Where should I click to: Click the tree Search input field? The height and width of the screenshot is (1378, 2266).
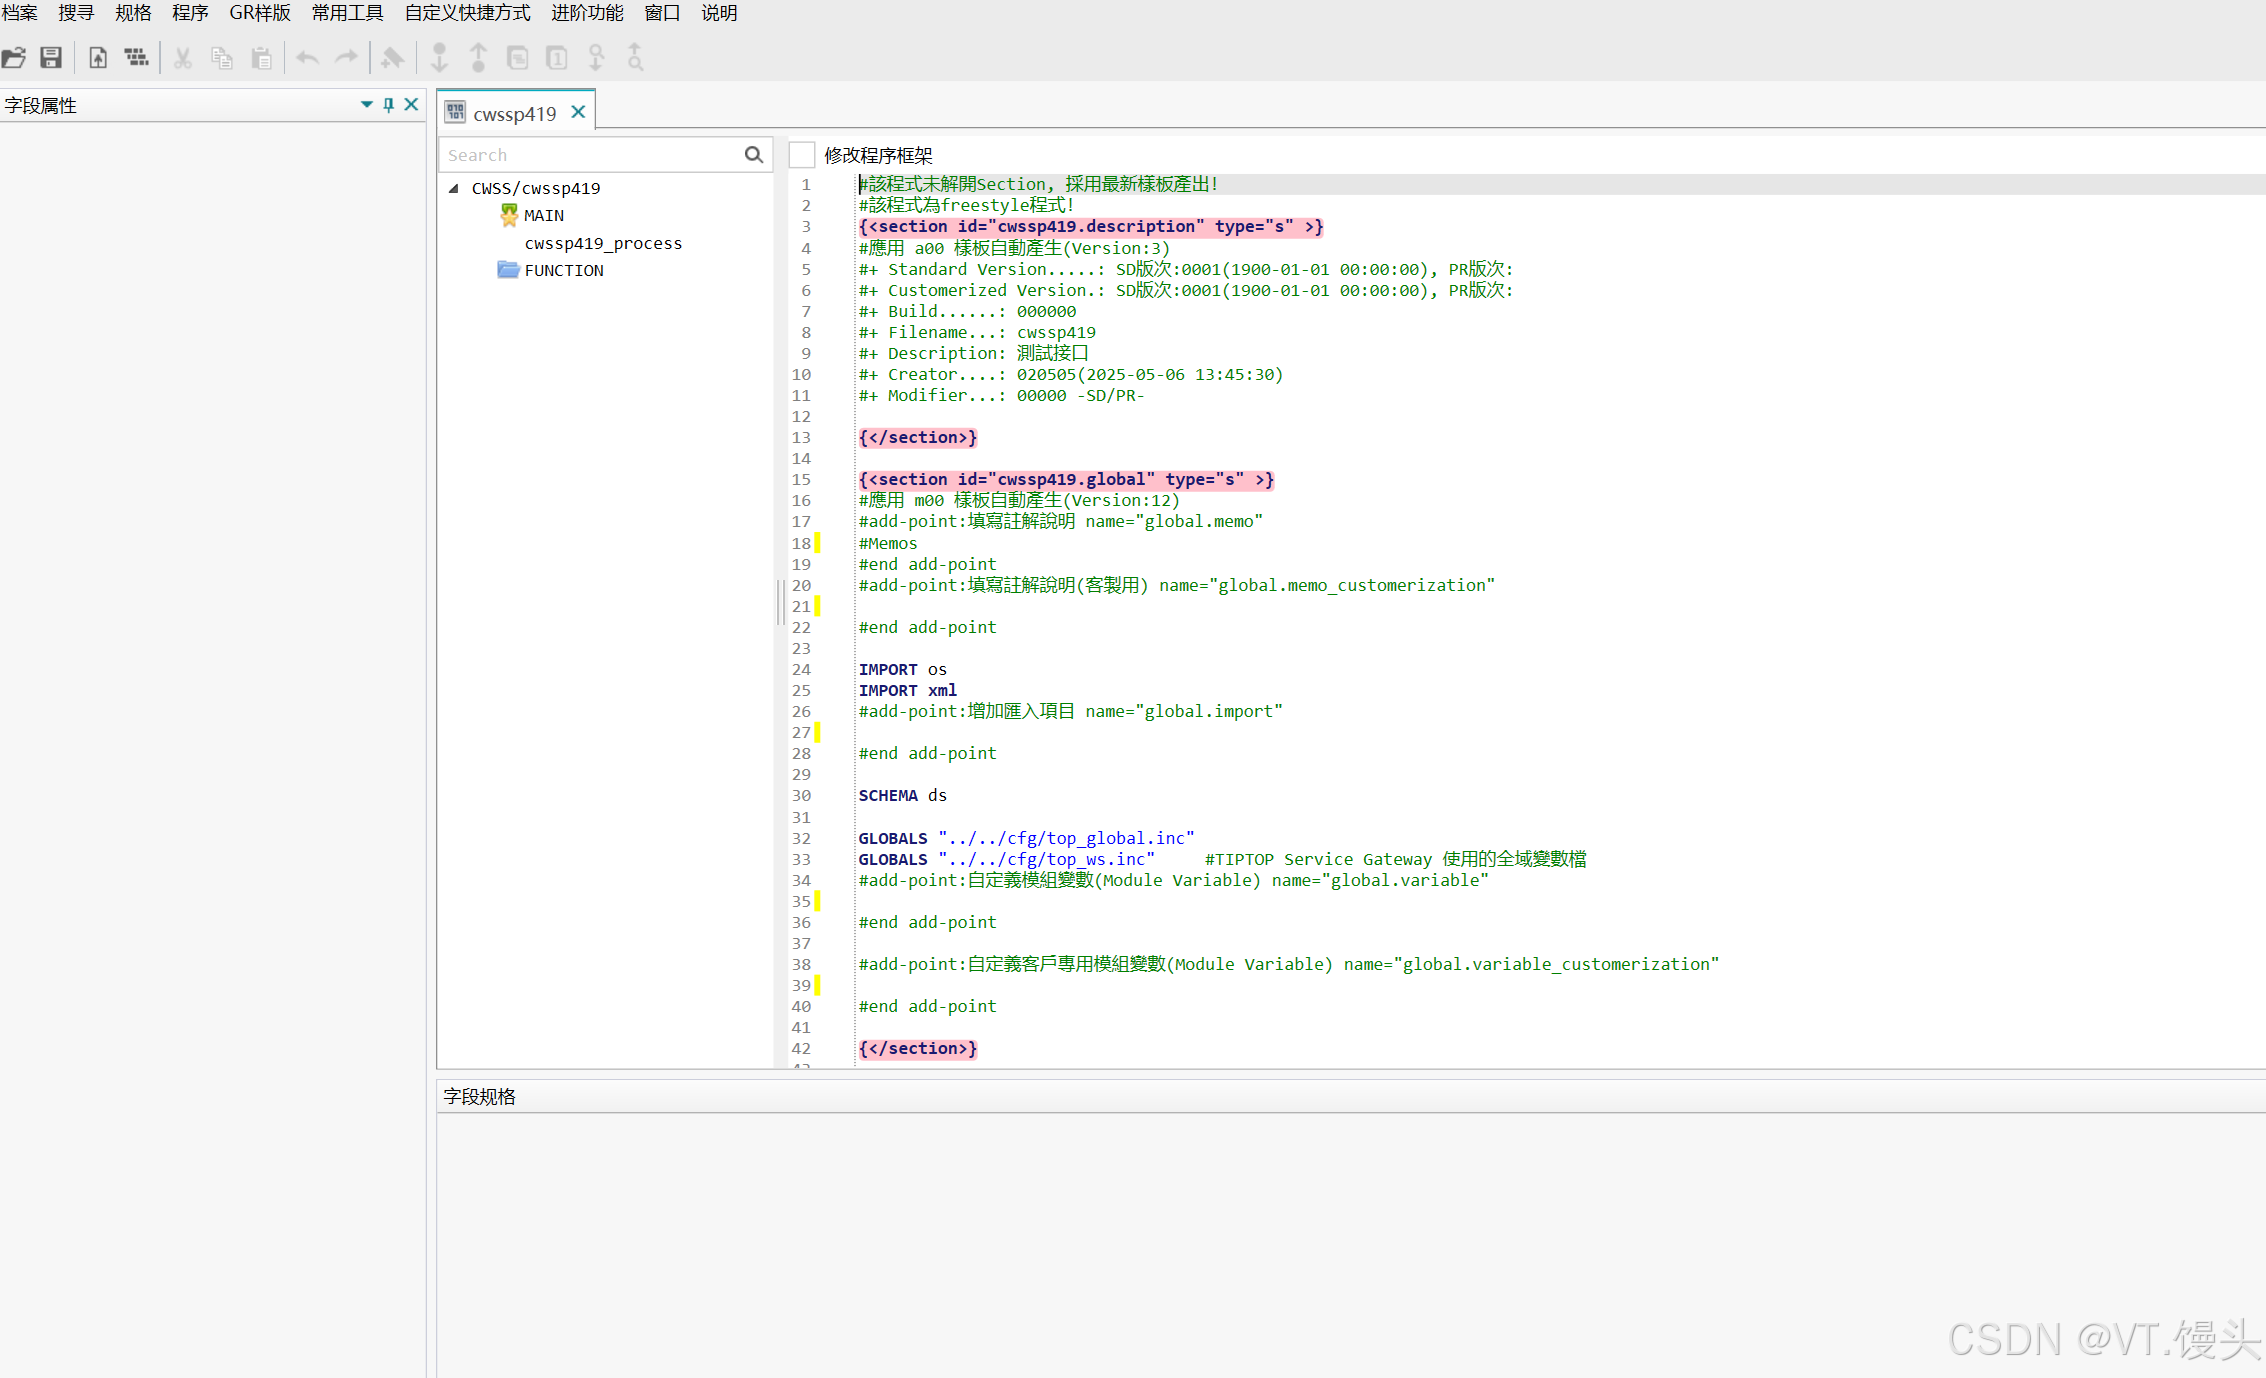590,155
